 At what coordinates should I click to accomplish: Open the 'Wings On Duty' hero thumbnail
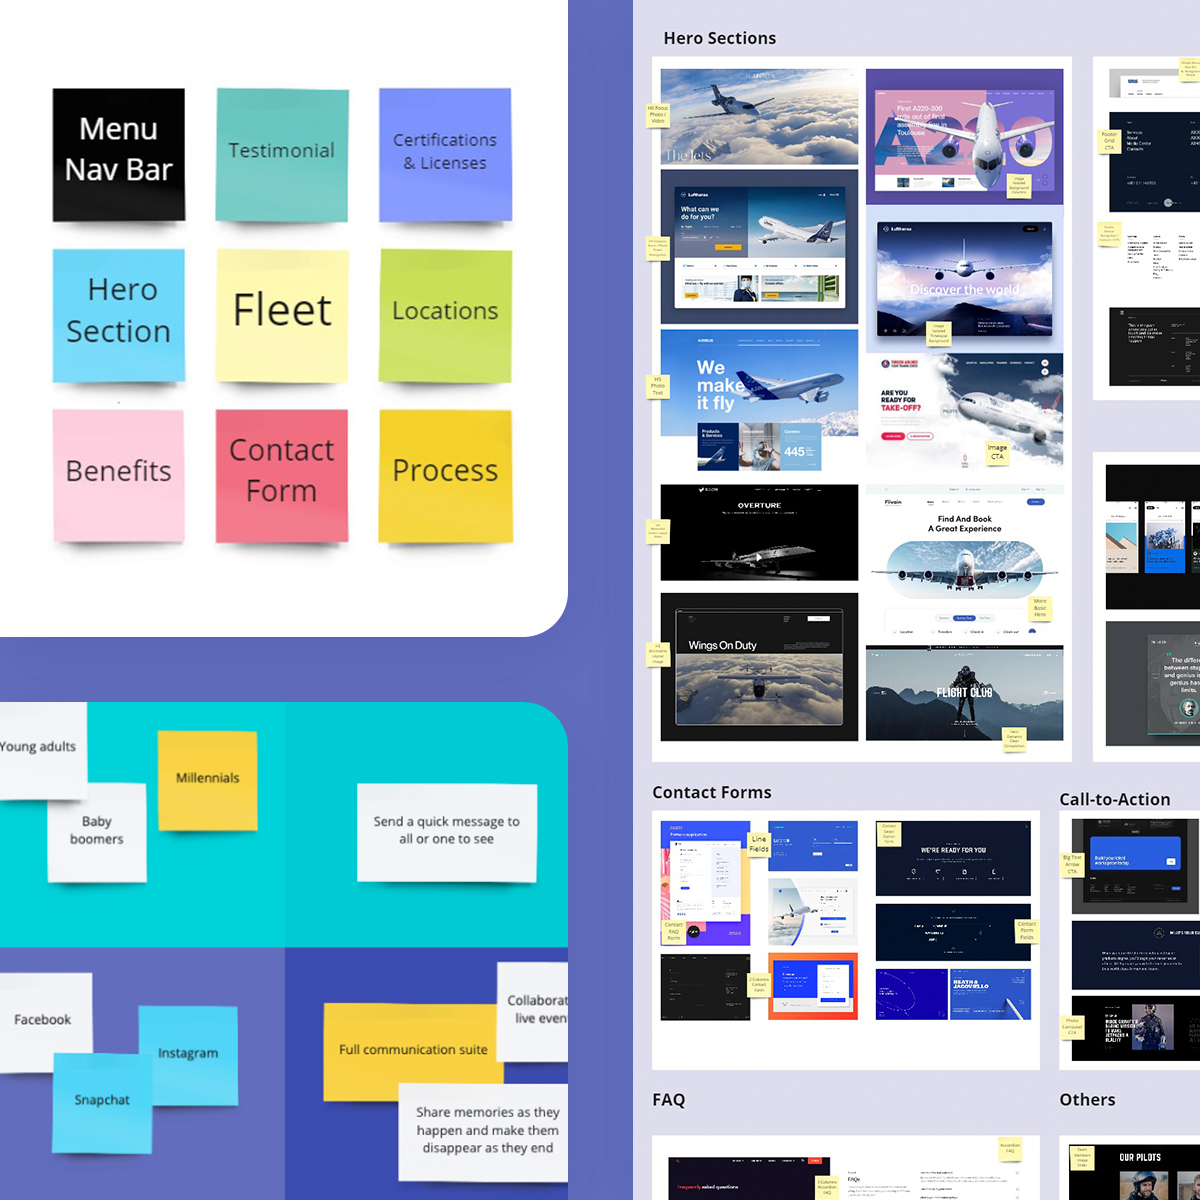pyautogui.click(x=758, y=666)
